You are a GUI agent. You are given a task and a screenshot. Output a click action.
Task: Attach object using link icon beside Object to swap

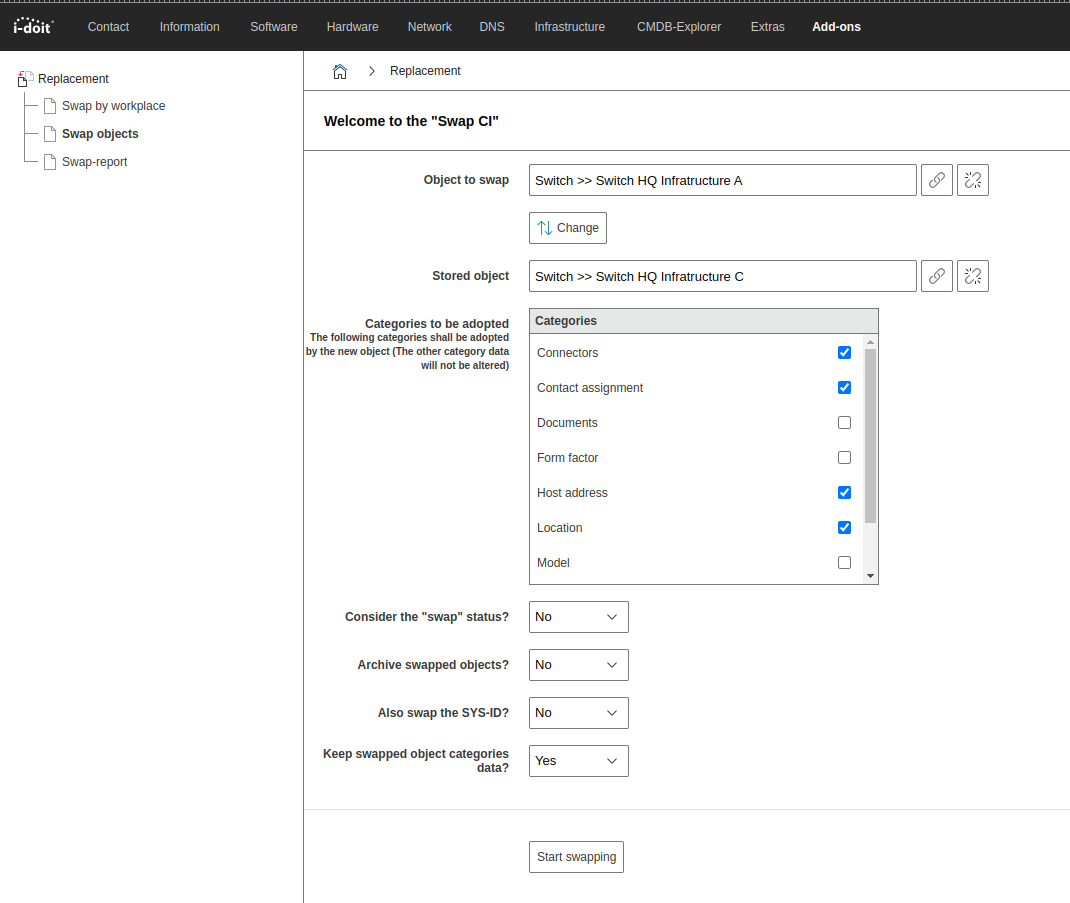click(x=936, y=180)
